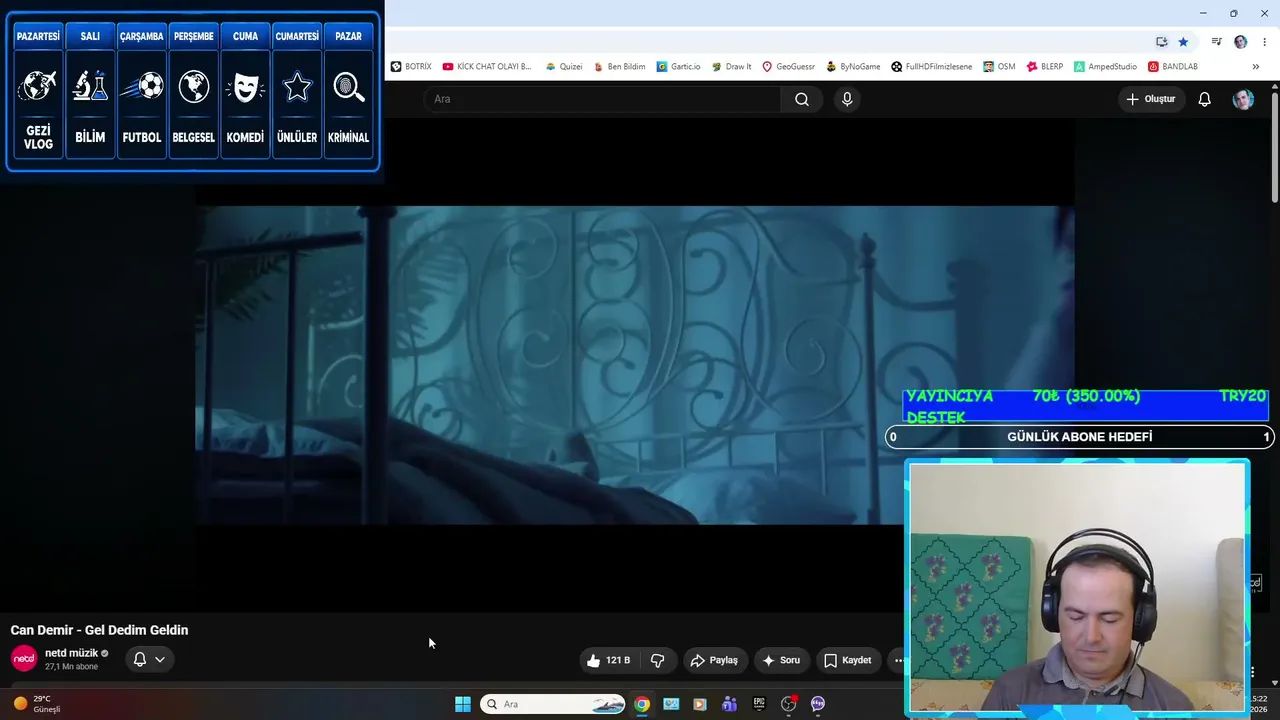Share the video via Paylaş
Screen dimensions: 1280x720
(714, 660)
